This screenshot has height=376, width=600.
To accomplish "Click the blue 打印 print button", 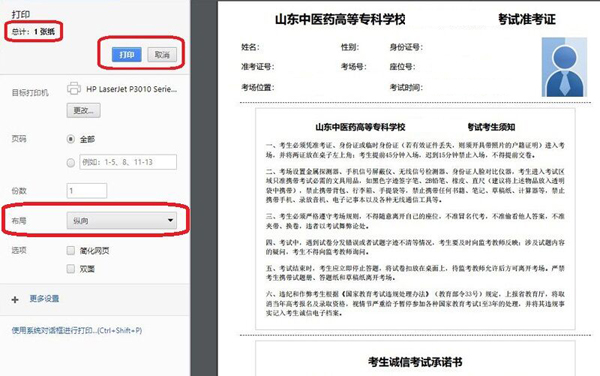I will click(127, 55).
